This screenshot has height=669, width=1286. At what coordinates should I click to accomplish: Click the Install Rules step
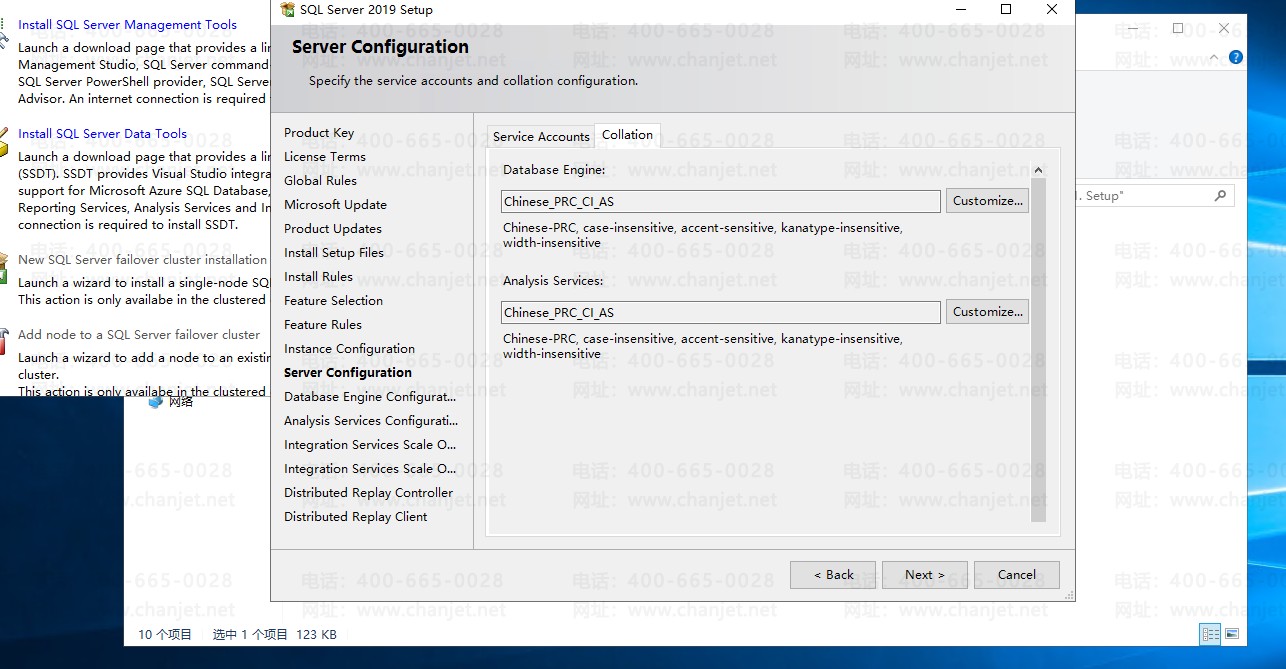318,277
